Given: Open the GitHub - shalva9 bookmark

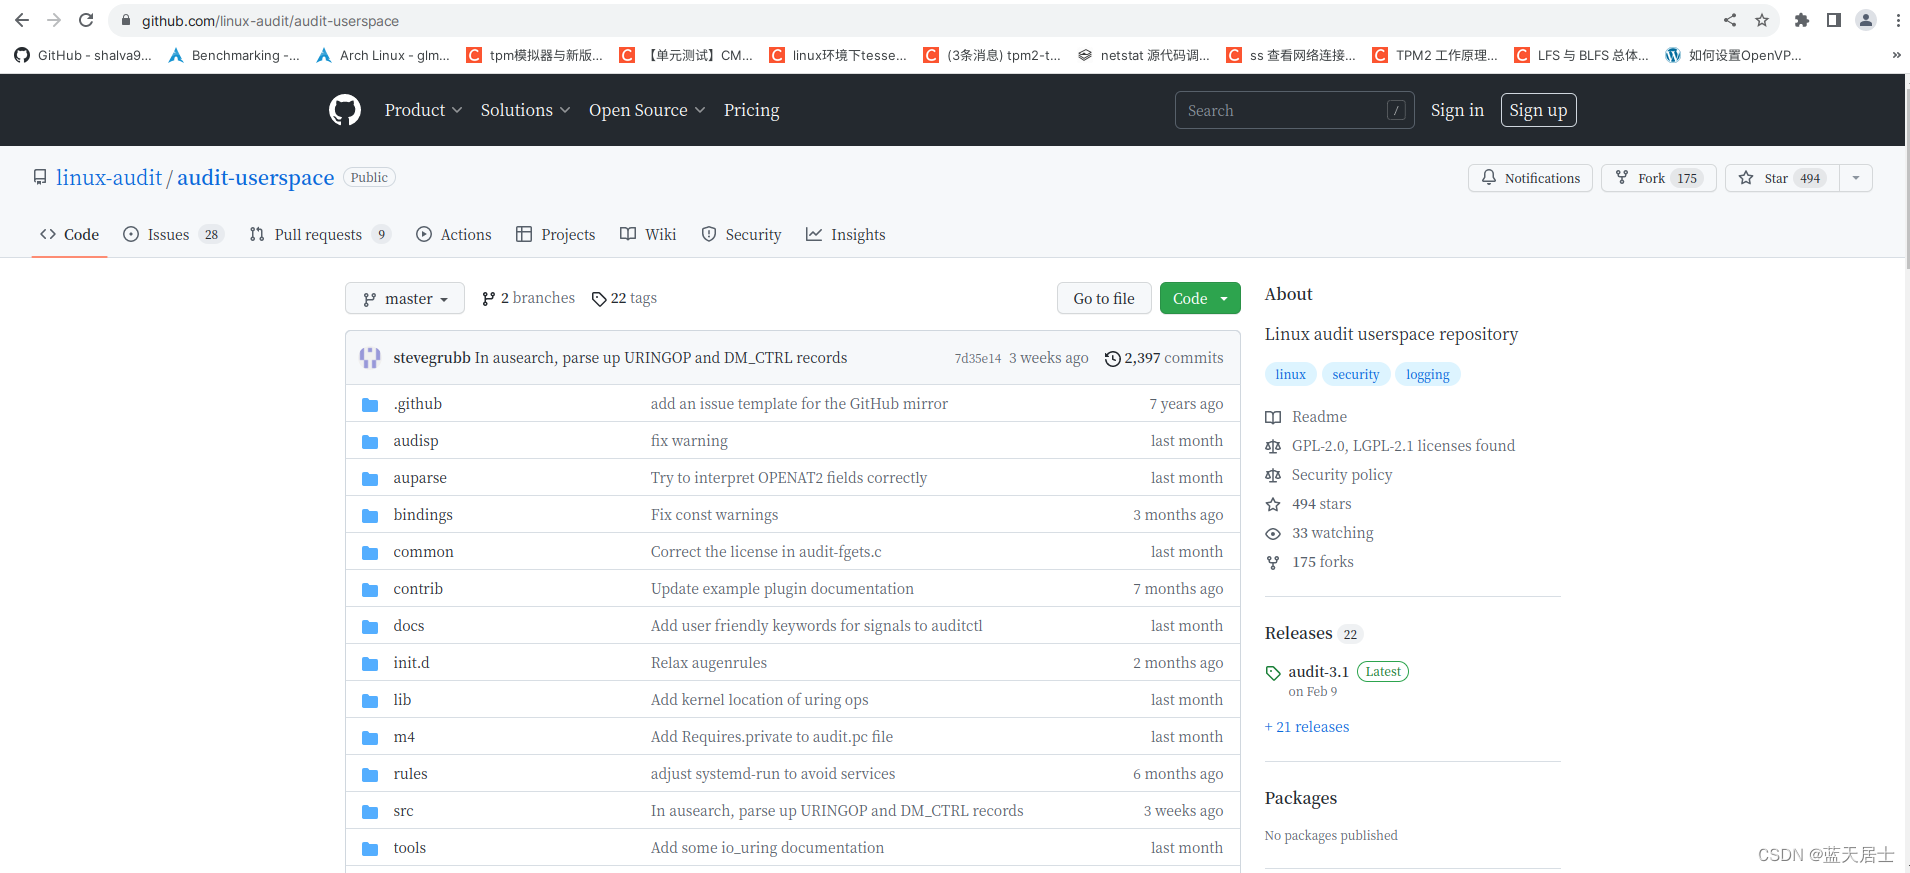Looking at the screenshot, I should click(x=83, y=55).
